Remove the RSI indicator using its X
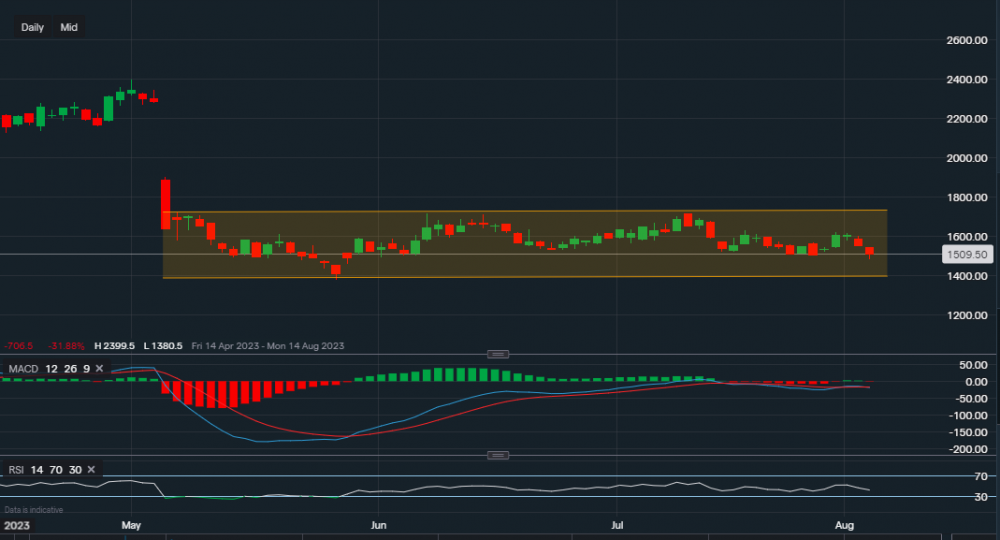The width and height of the screenshot is (1000, 540). tap(91, 469)
